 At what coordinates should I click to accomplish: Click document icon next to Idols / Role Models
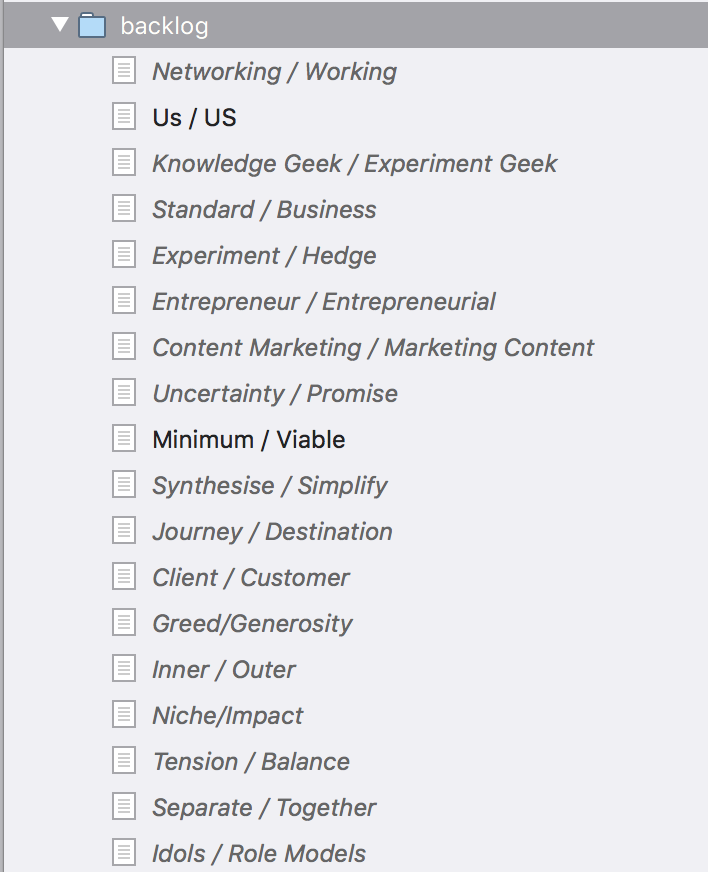[x=123, y=853]
